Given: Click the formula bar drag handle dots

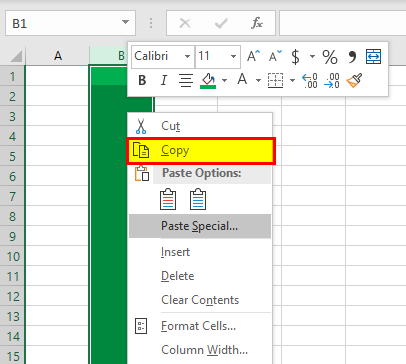Looking at the screenshot, I should pos(151,23).
